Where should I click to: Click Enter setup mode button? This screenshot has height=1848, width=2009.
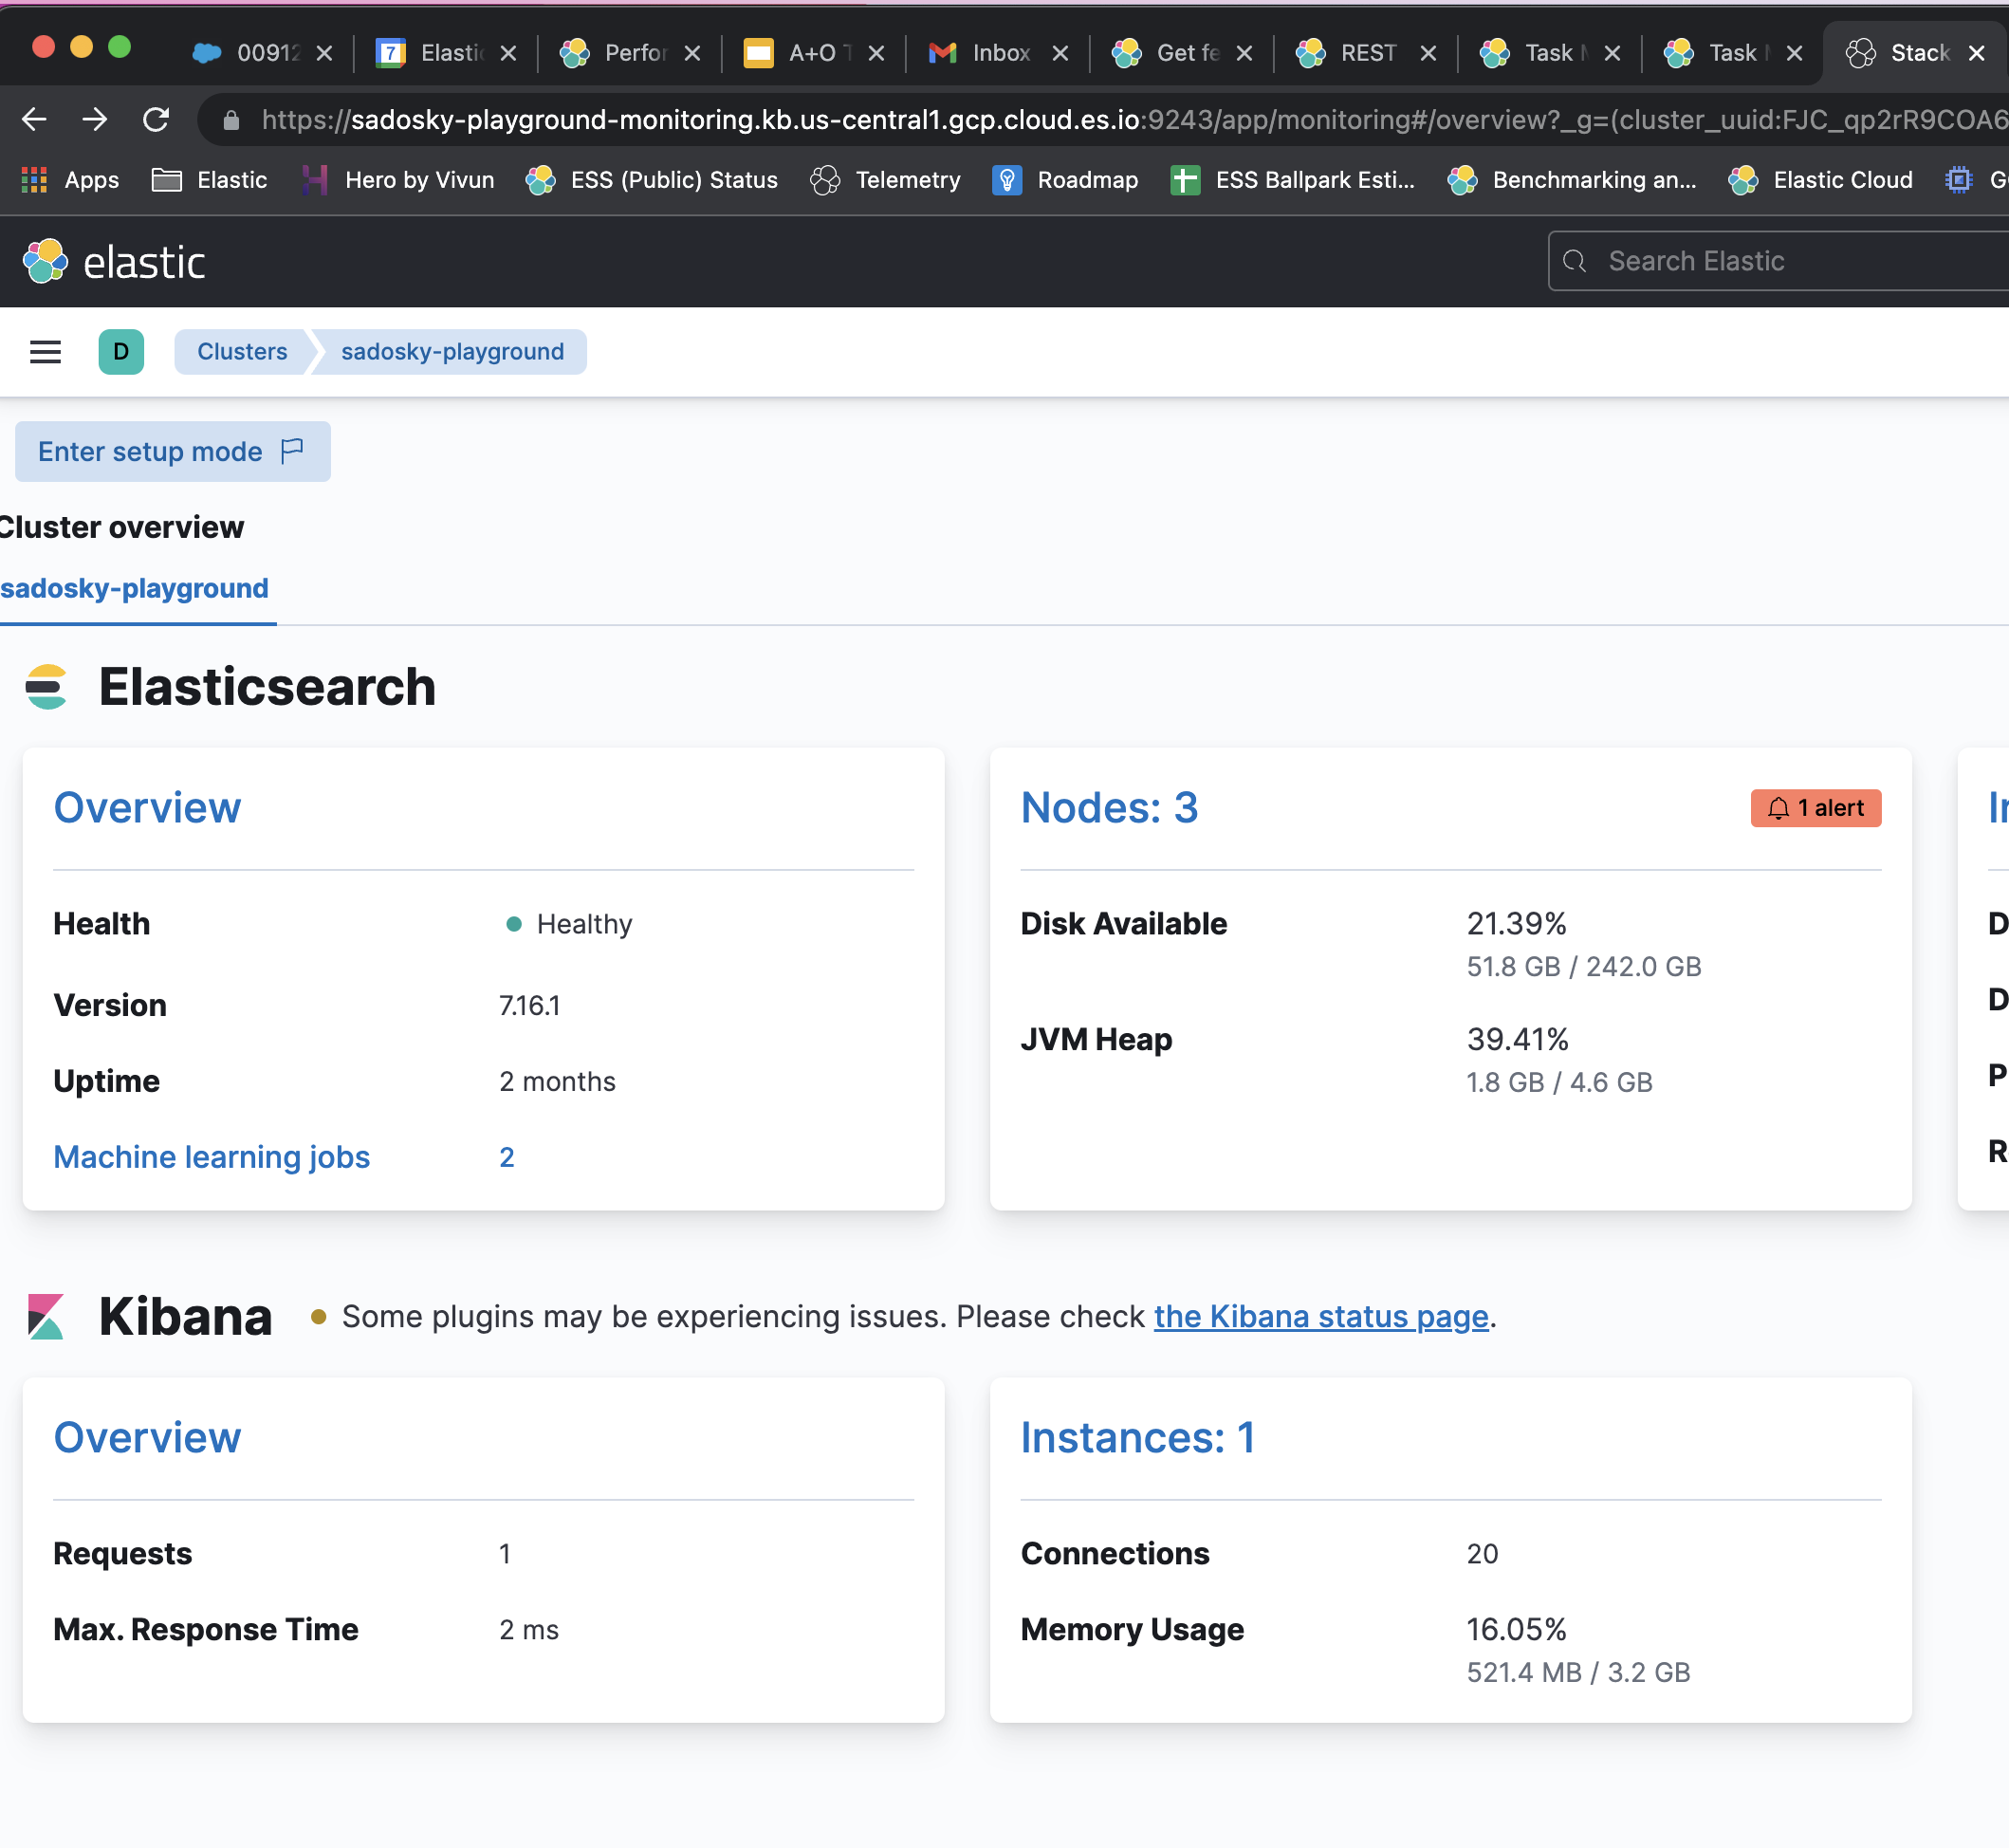coord(173,452)
